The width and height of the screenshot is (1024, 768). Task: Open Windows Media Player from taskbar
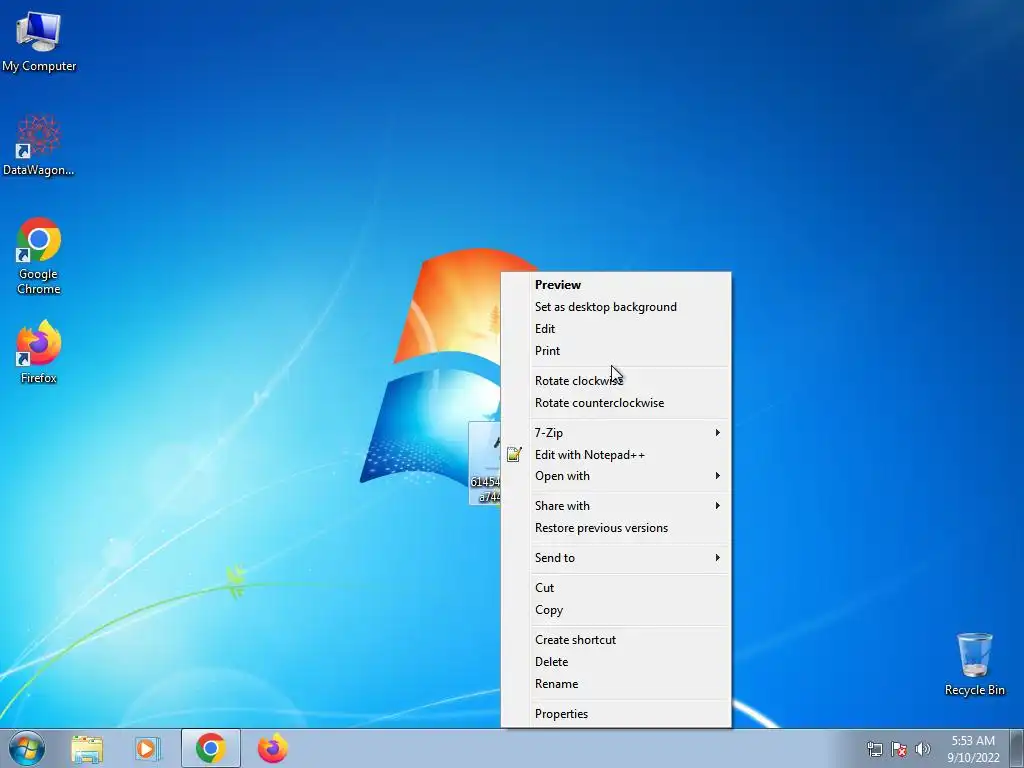[148, 748]
